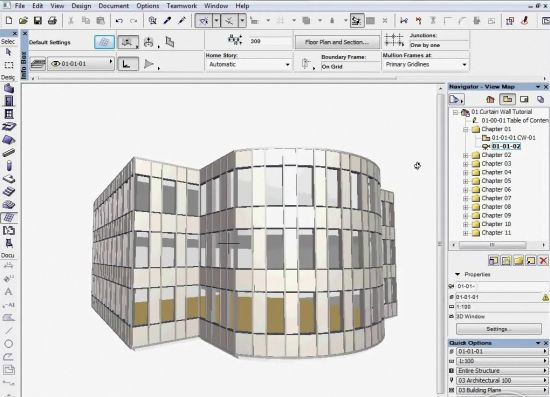Open the Home Story Automatic dropdown
The width and height of the screenshot is (550, 397).
tap(249, 65)
